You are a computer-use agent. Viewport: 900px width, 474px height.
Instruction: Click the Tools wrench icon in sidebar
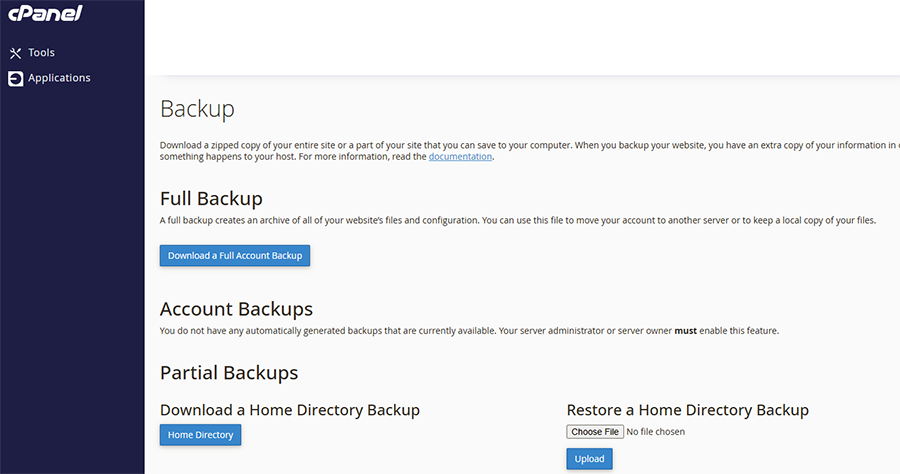(15, 53)
